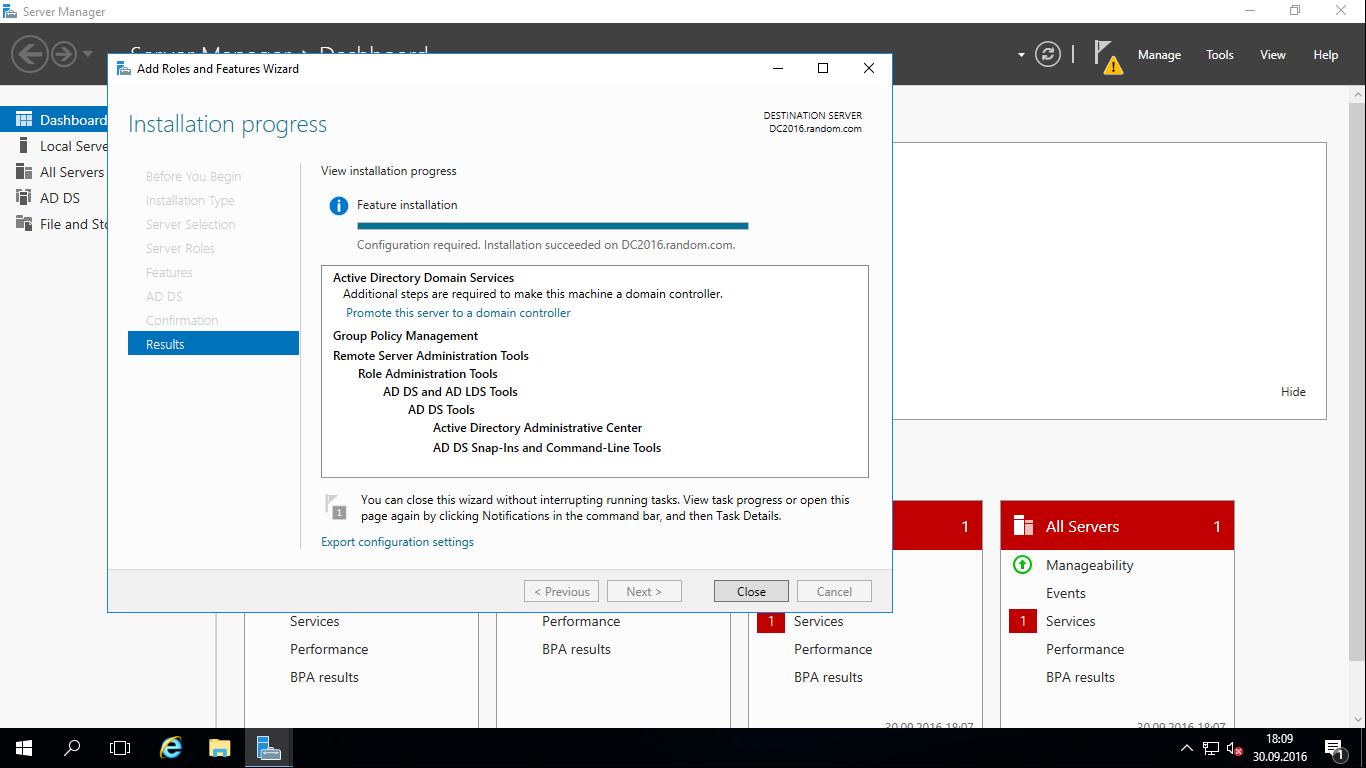Screen dimensions: 1366x768
Task: Click Export configuration settings link
Action: [397, 542]
